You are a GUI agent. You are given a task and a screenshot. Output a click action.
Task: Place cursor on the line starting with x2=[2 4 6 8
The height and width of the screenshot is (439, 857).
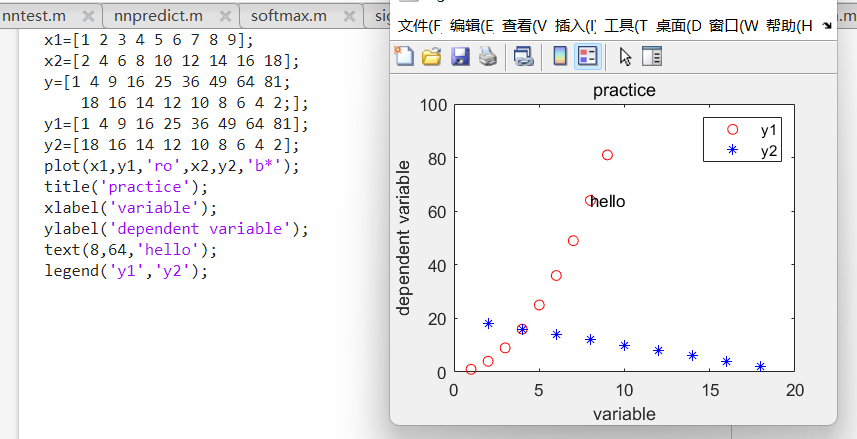[x=172, y=61]
